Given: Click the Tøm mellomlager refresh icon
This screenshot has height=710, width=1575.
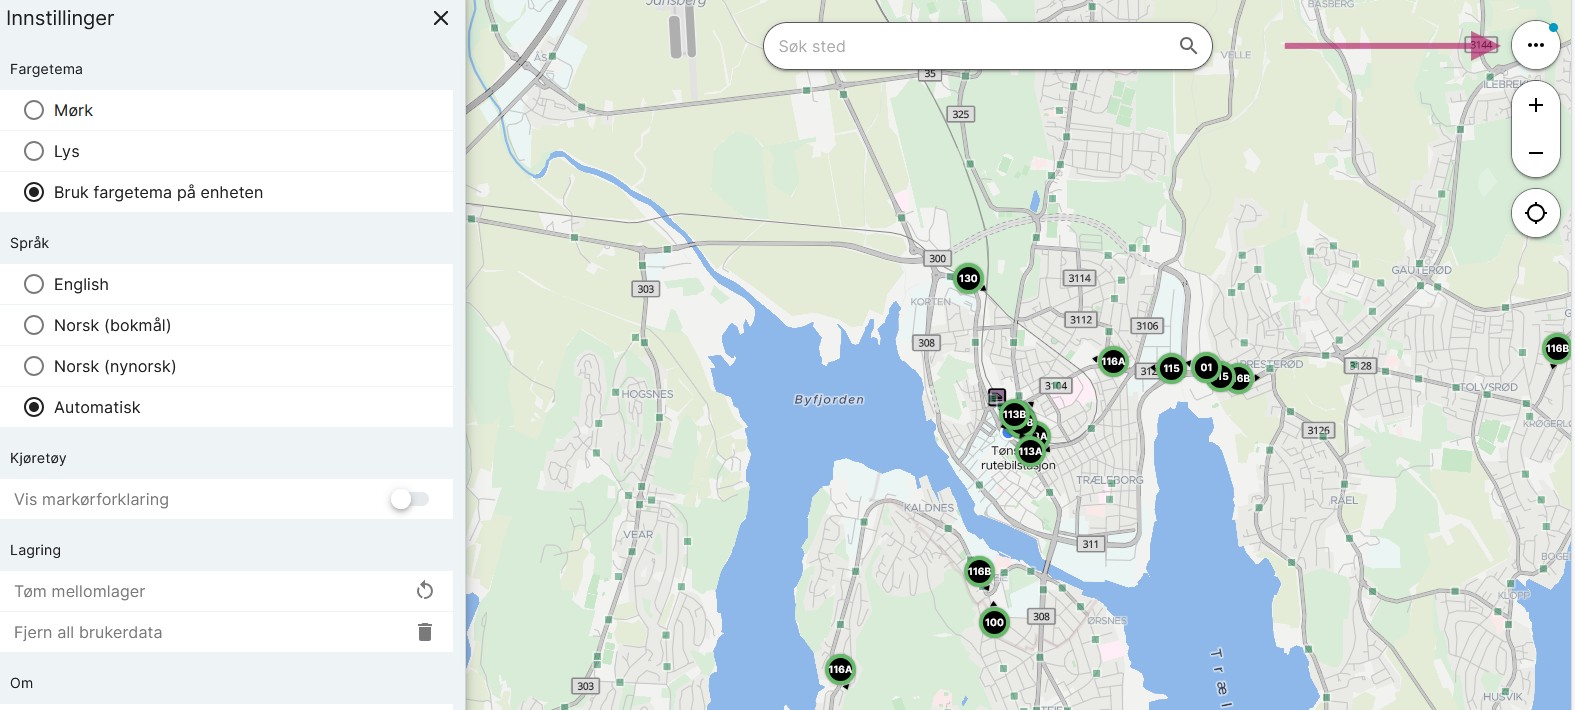Looking at the screenshot, I should pos(425,591).
